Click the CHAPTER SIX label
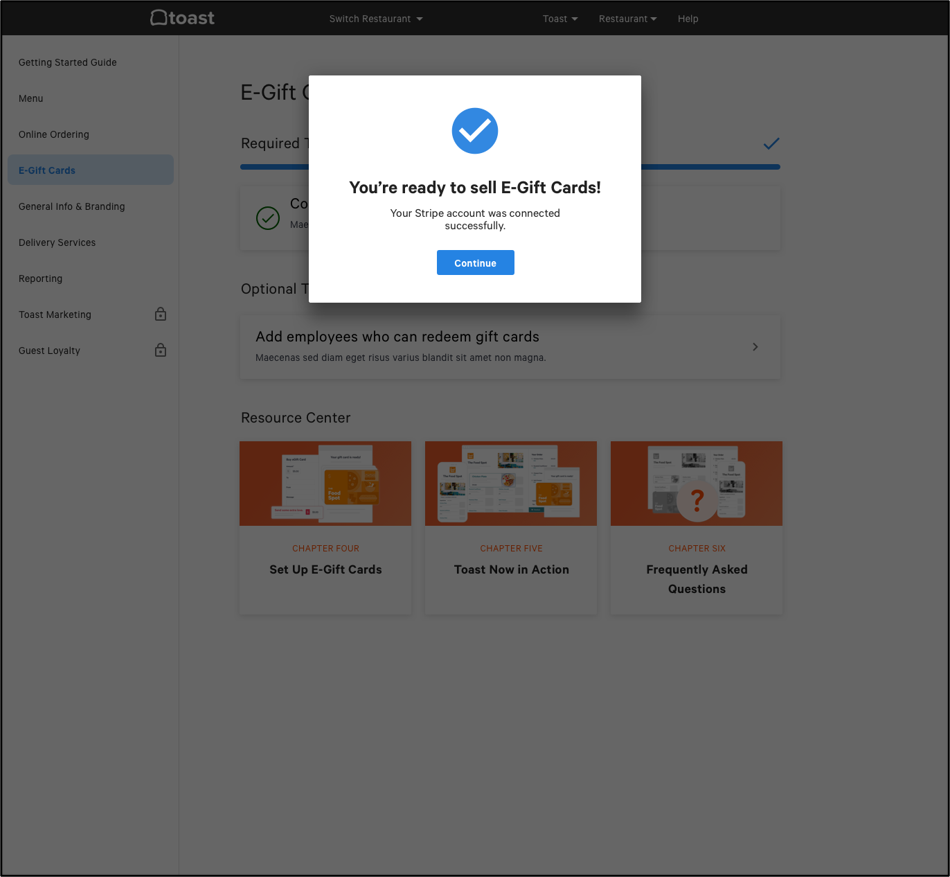The height and width of the screenshot is (877, 950). (697, 548)
